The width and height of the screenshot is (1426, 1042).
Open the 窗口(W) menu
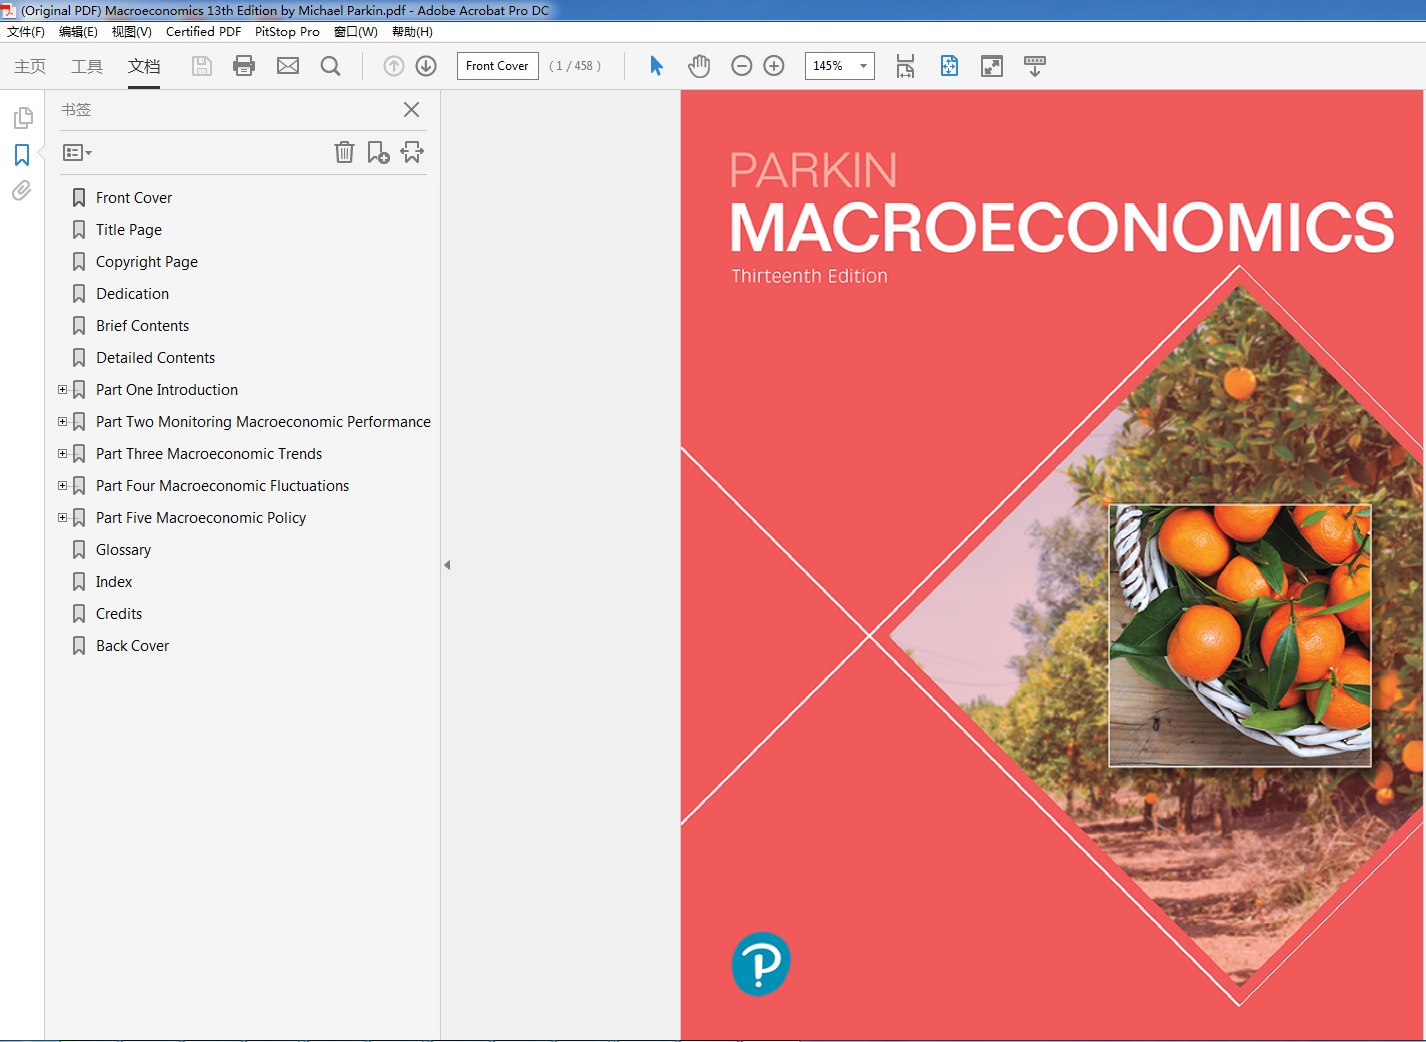(356, 32)
